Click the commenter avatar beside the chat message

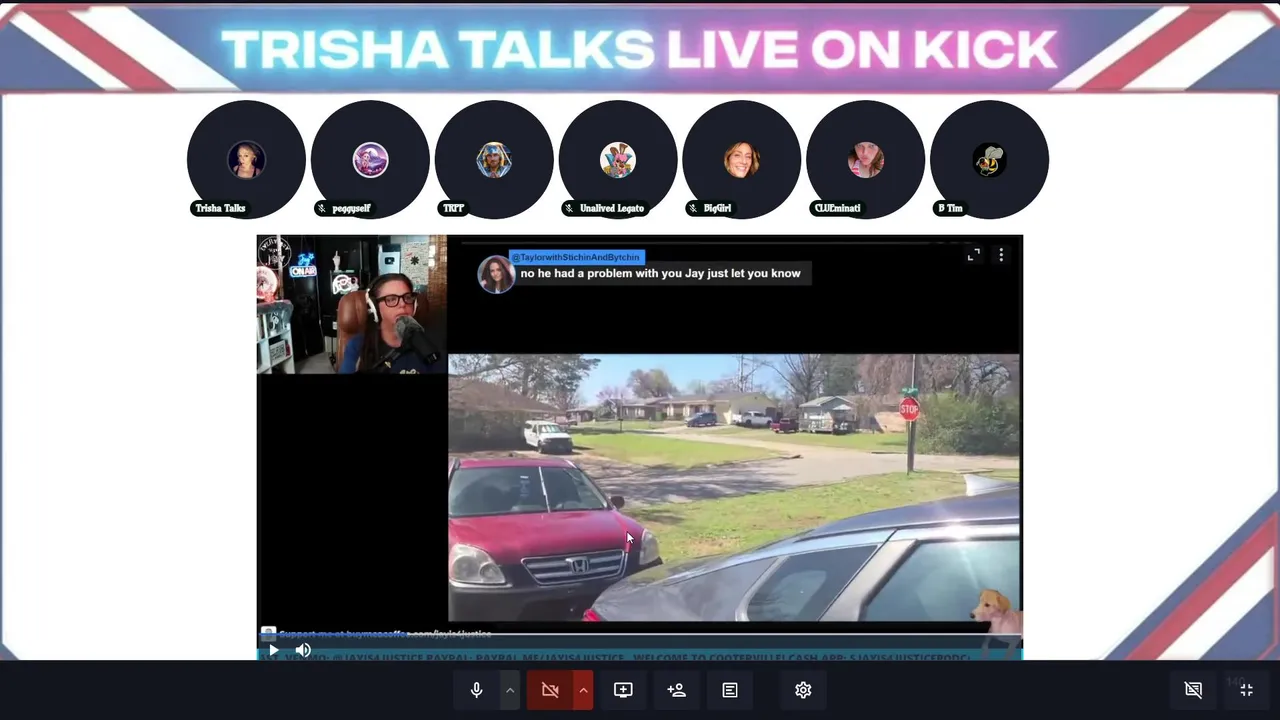pyautogui.click(x=496, y=274)
